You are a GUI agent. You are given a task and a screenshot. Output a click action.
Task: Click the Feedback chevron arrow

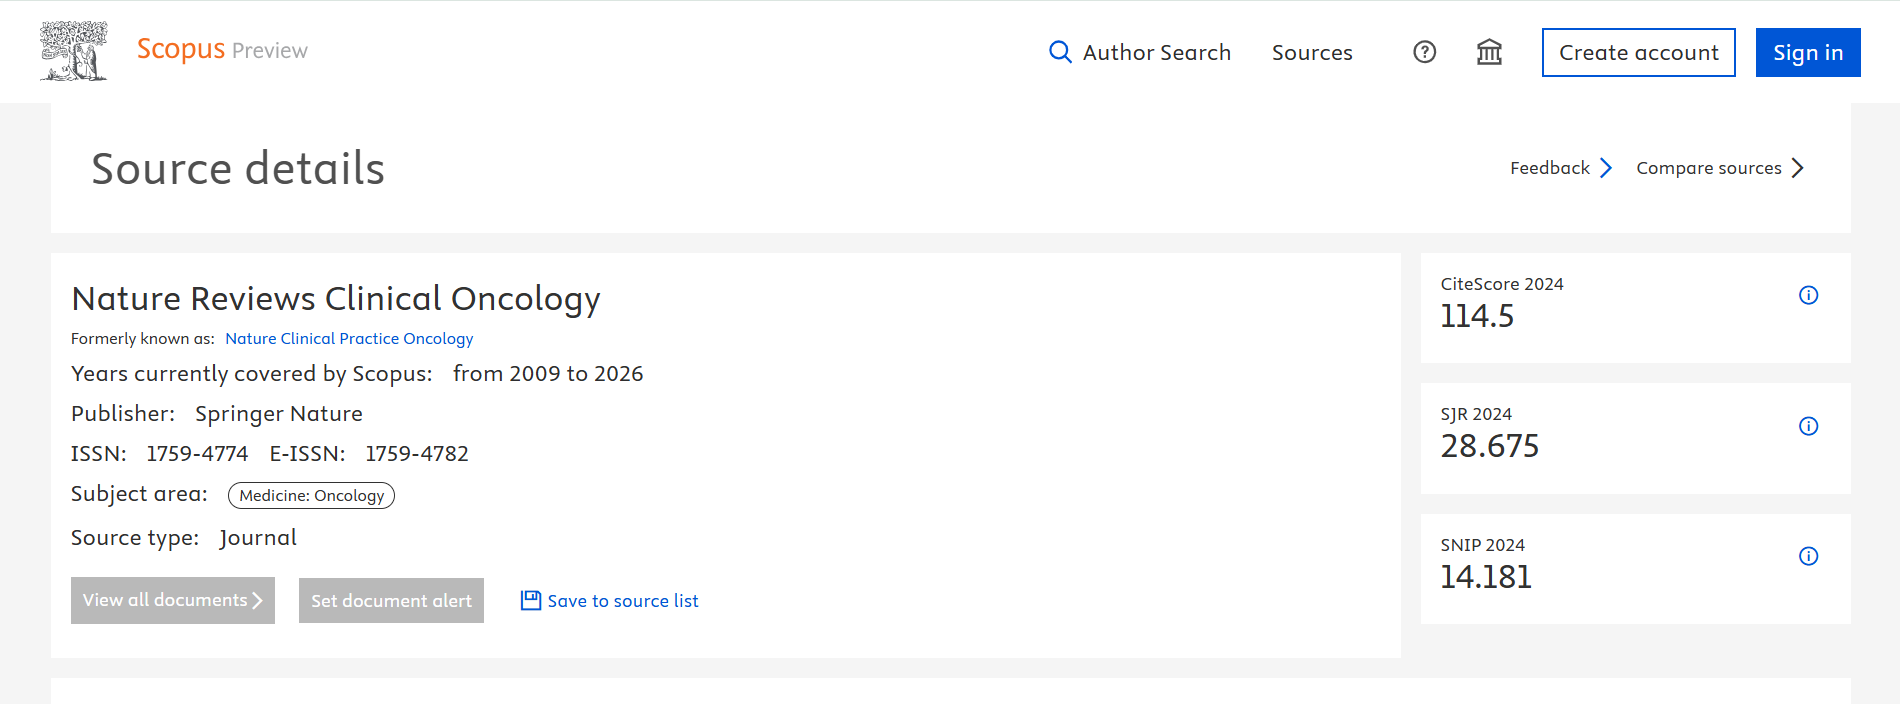[1605, 168]
